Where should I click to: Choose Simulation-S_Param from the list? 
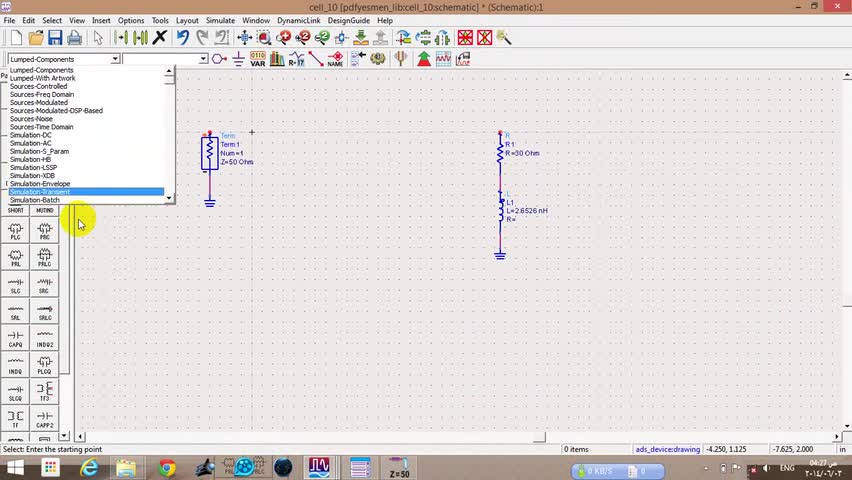[x=86, y=151]
